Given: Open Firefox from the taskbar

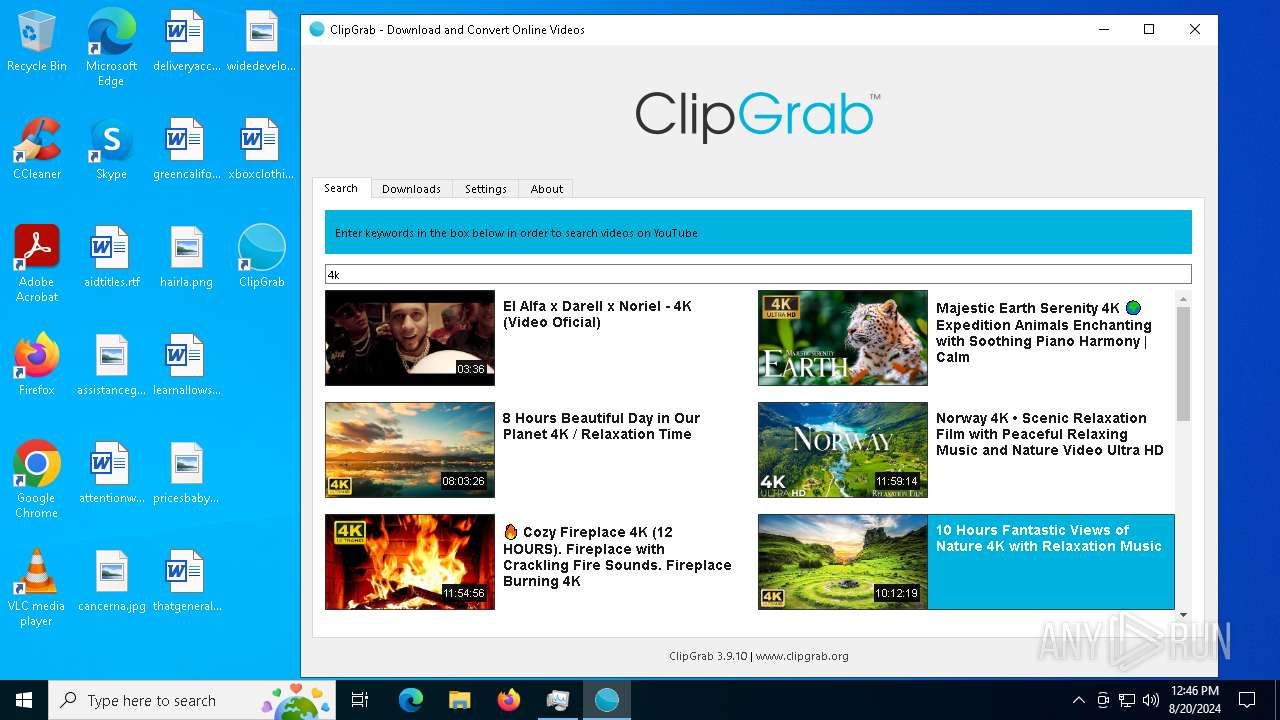Looking at the screenshot, I should point(508,700).
